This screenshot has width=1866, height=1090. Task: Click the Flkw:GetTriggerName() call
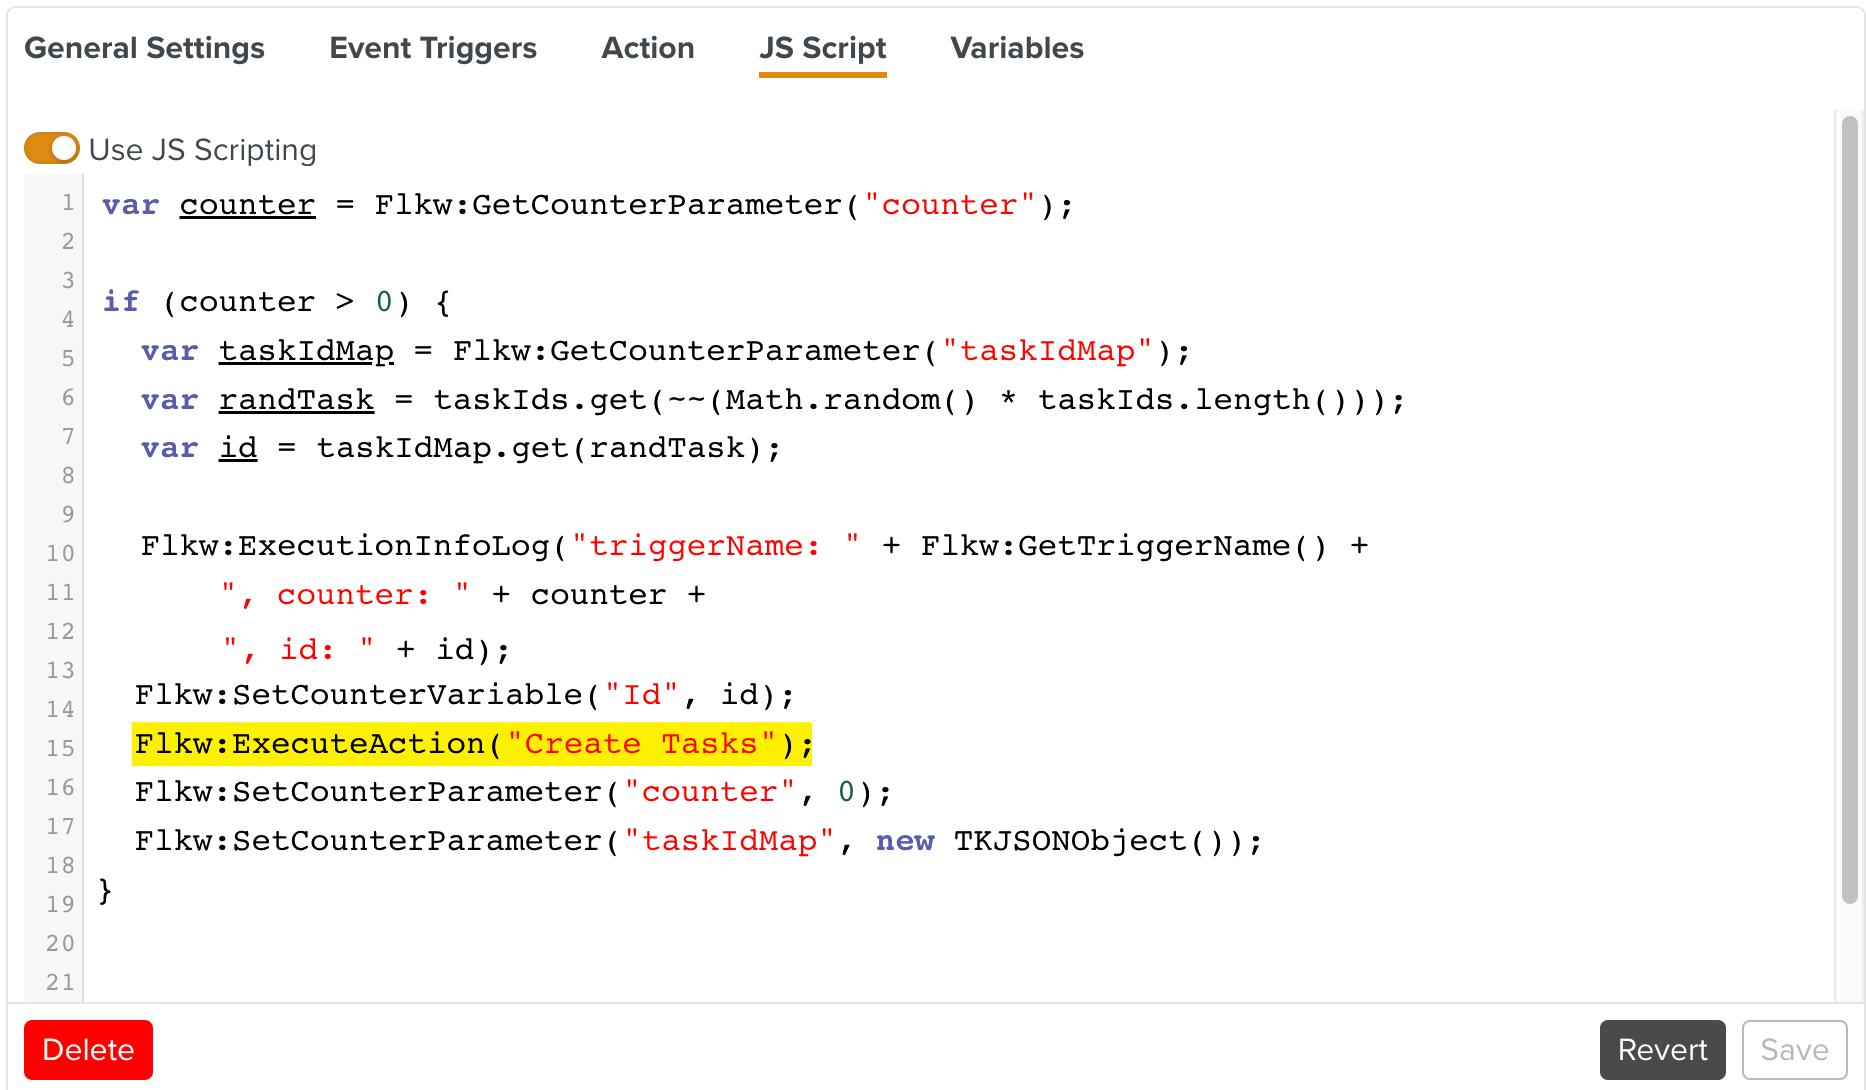[1120, 545]
